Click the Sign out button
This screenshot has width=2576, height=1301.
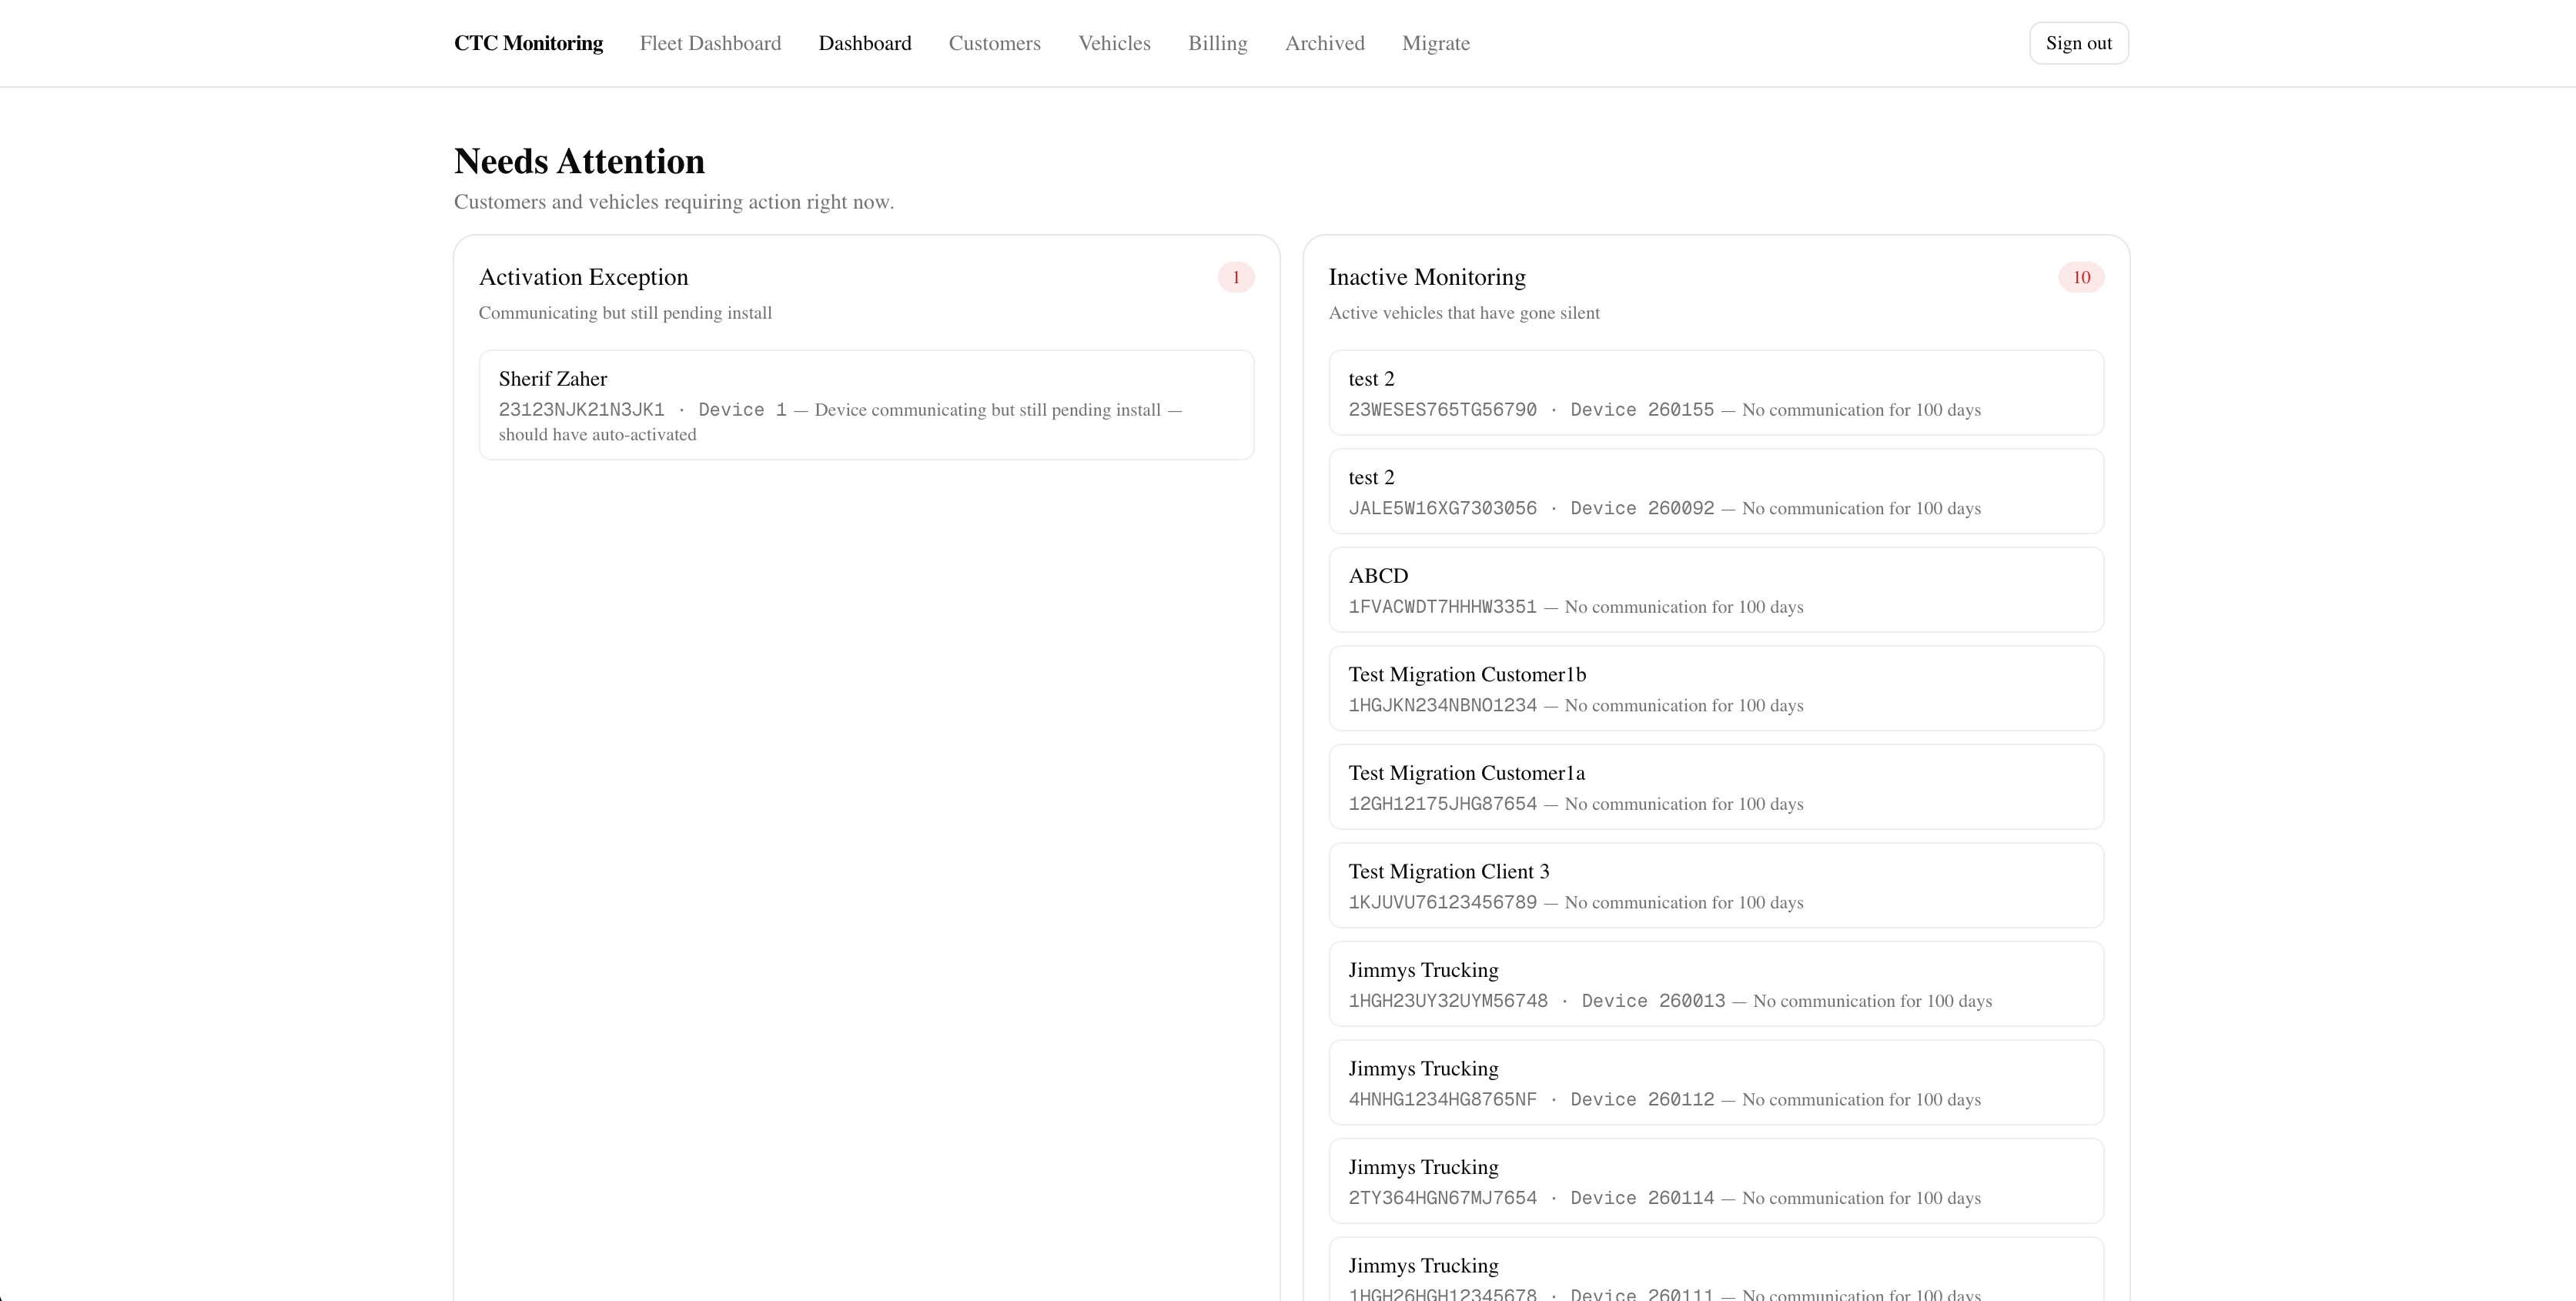pyautogui.click(x=2078, y=43)
